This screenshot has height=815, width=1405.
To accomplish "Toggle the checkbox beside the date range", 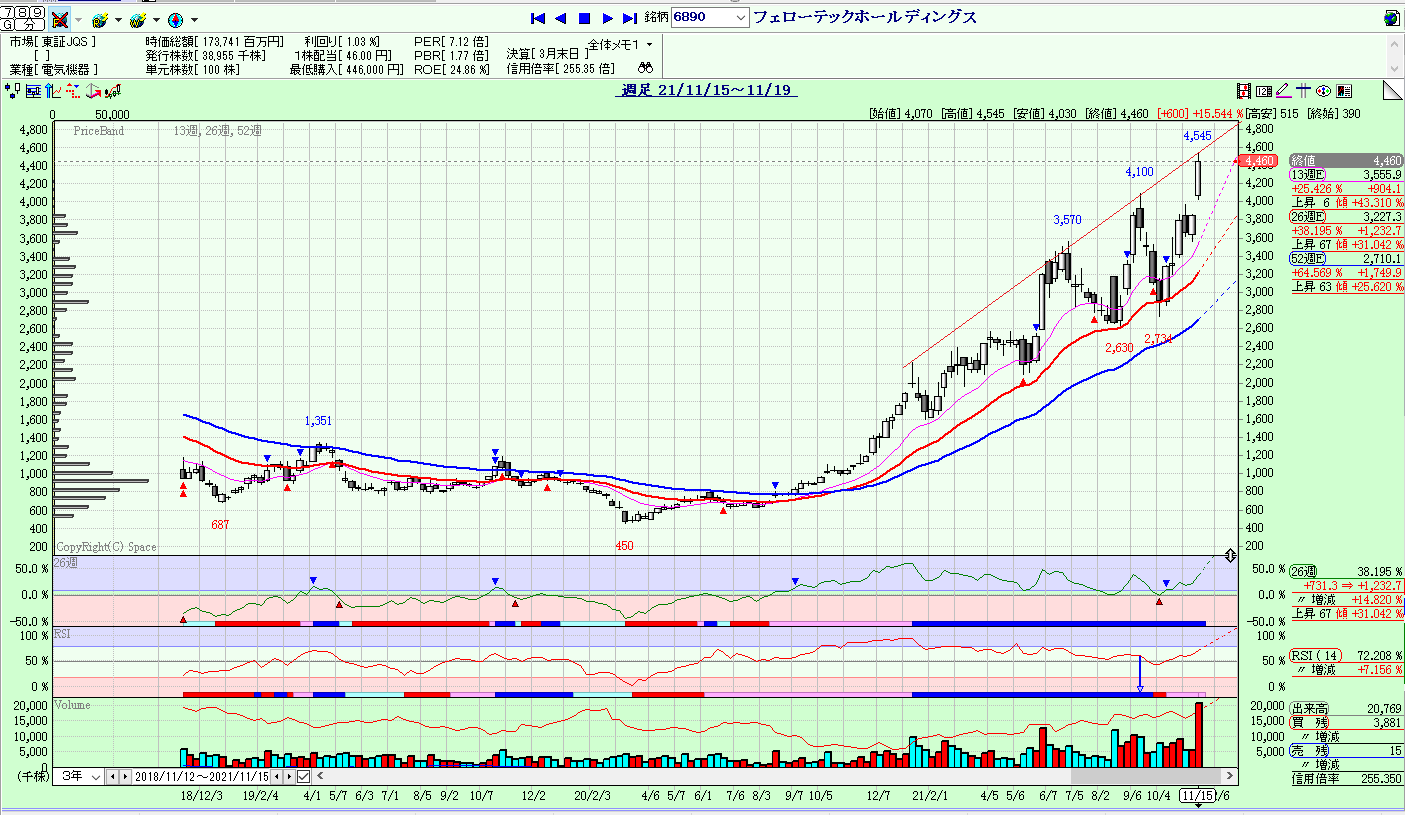I will (x=303, y=776).
